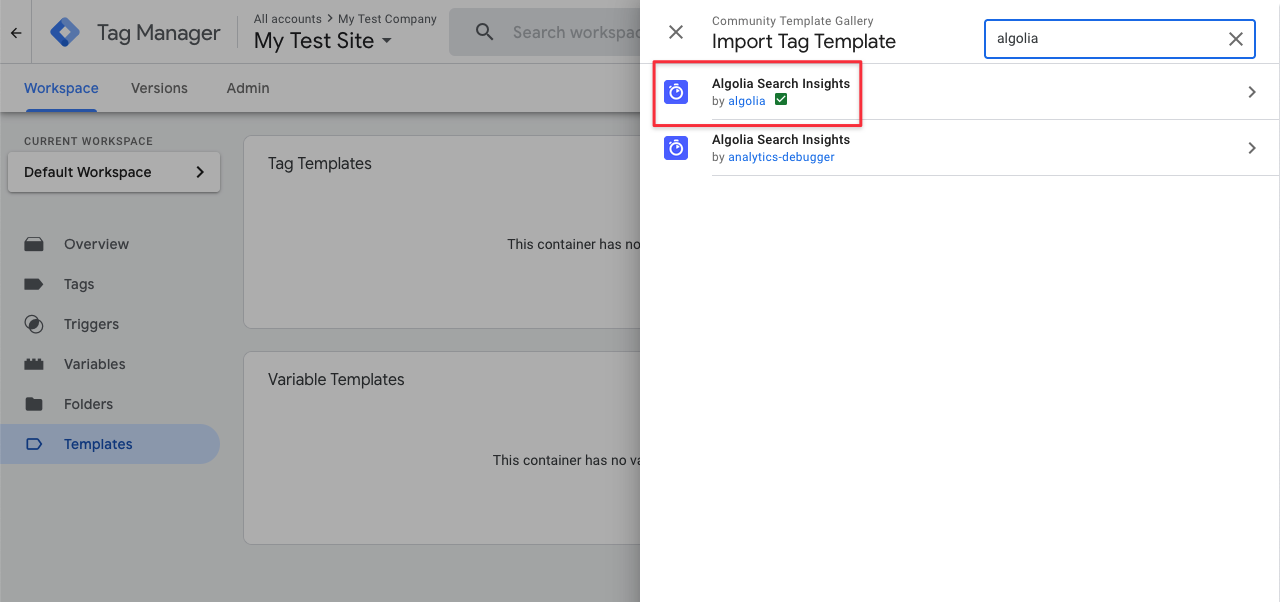Image resolution: width=1280 pixels, height=602 pixels.
Task: Select the Tags icon in the sidebar
Action: 34,284
